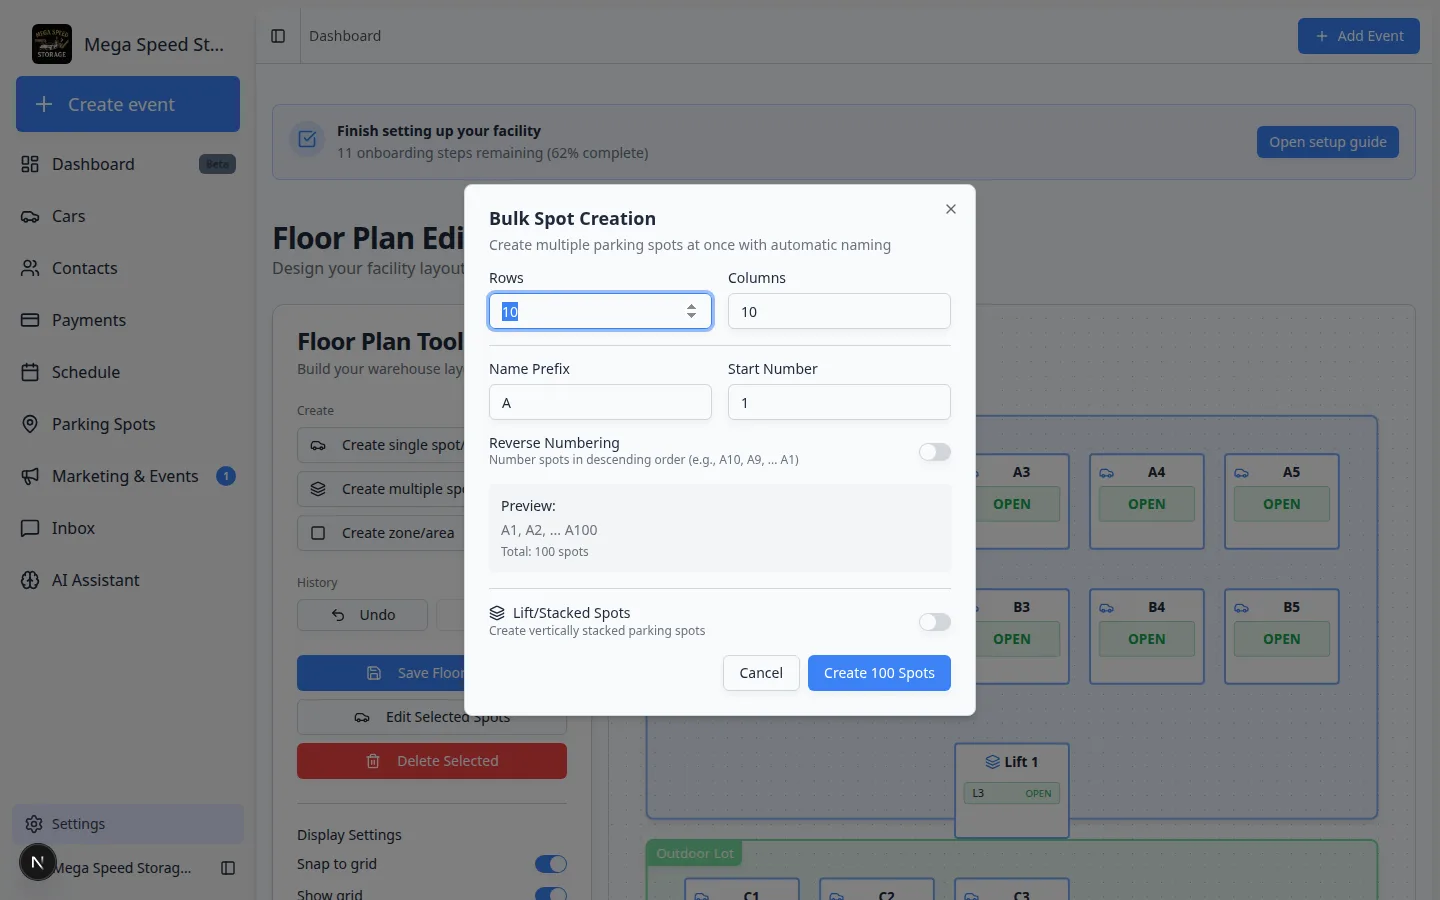Screen dimensions: 1440x900
Task: Click the Beta badge next to Dashboard
Action: pos(217,164)
